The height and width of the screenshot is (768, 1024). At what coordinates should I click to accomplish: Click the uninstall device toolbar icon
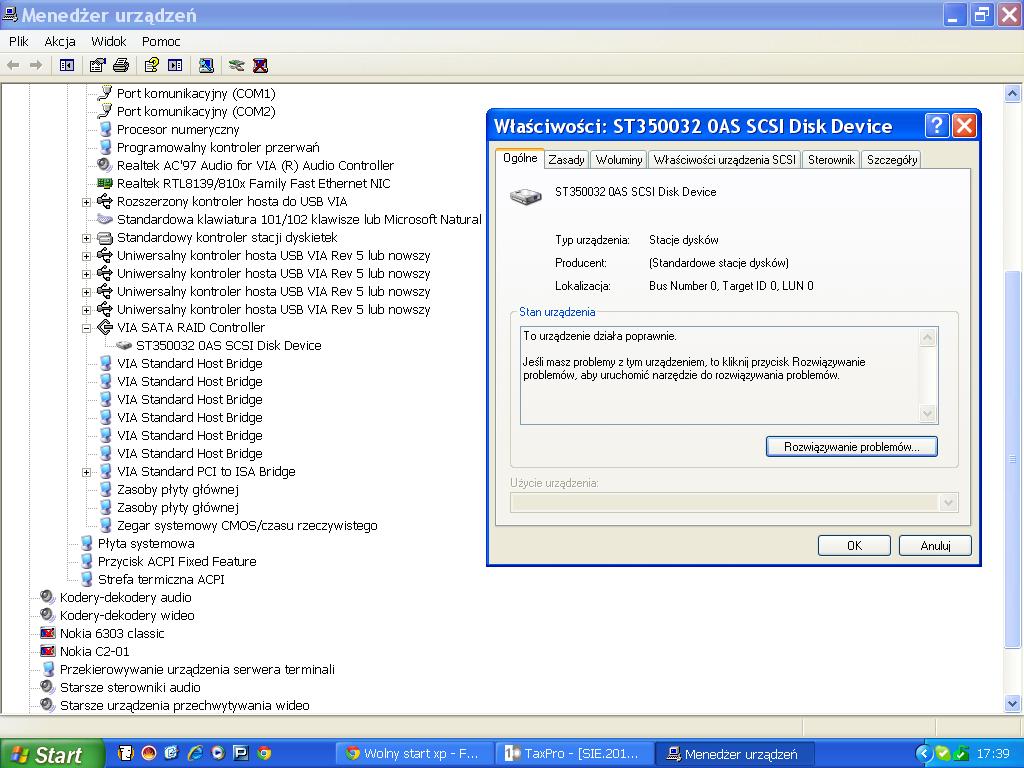(x=260, y=65)
